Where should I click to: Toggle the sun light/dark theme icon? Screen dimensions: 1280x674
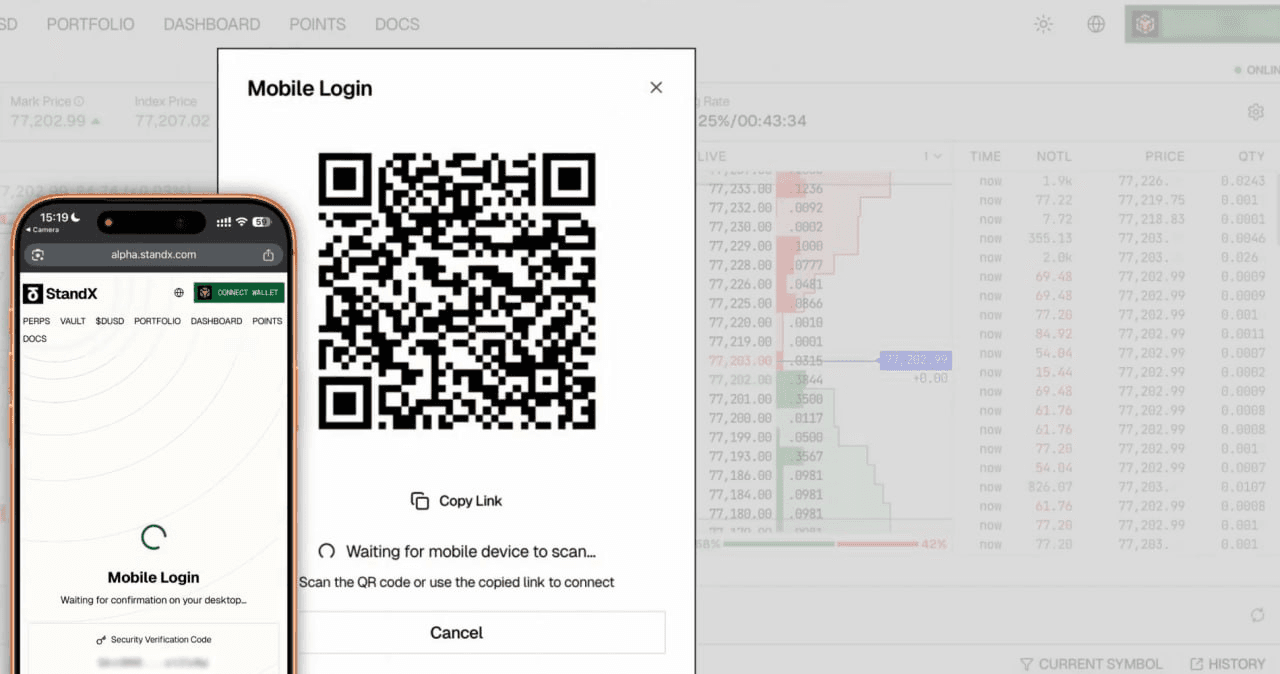[x=1043, y=25]
